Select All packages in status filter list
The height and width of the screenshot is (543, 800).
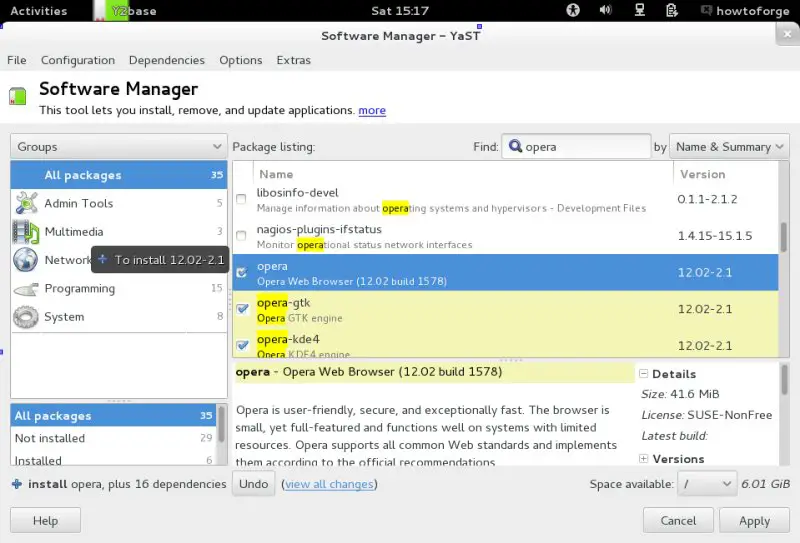click(114, 415)
